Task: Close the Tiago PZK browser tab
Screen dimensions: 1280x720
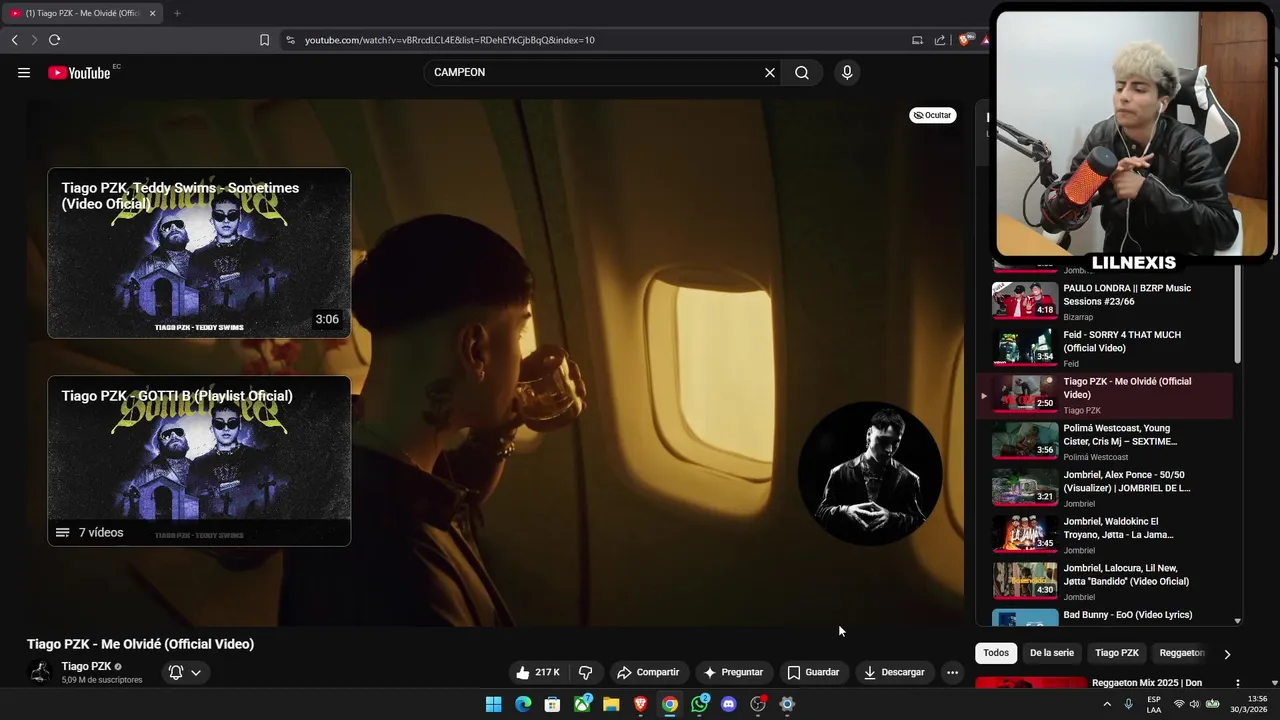Action: pyautogui.click(x=152, y=13)
